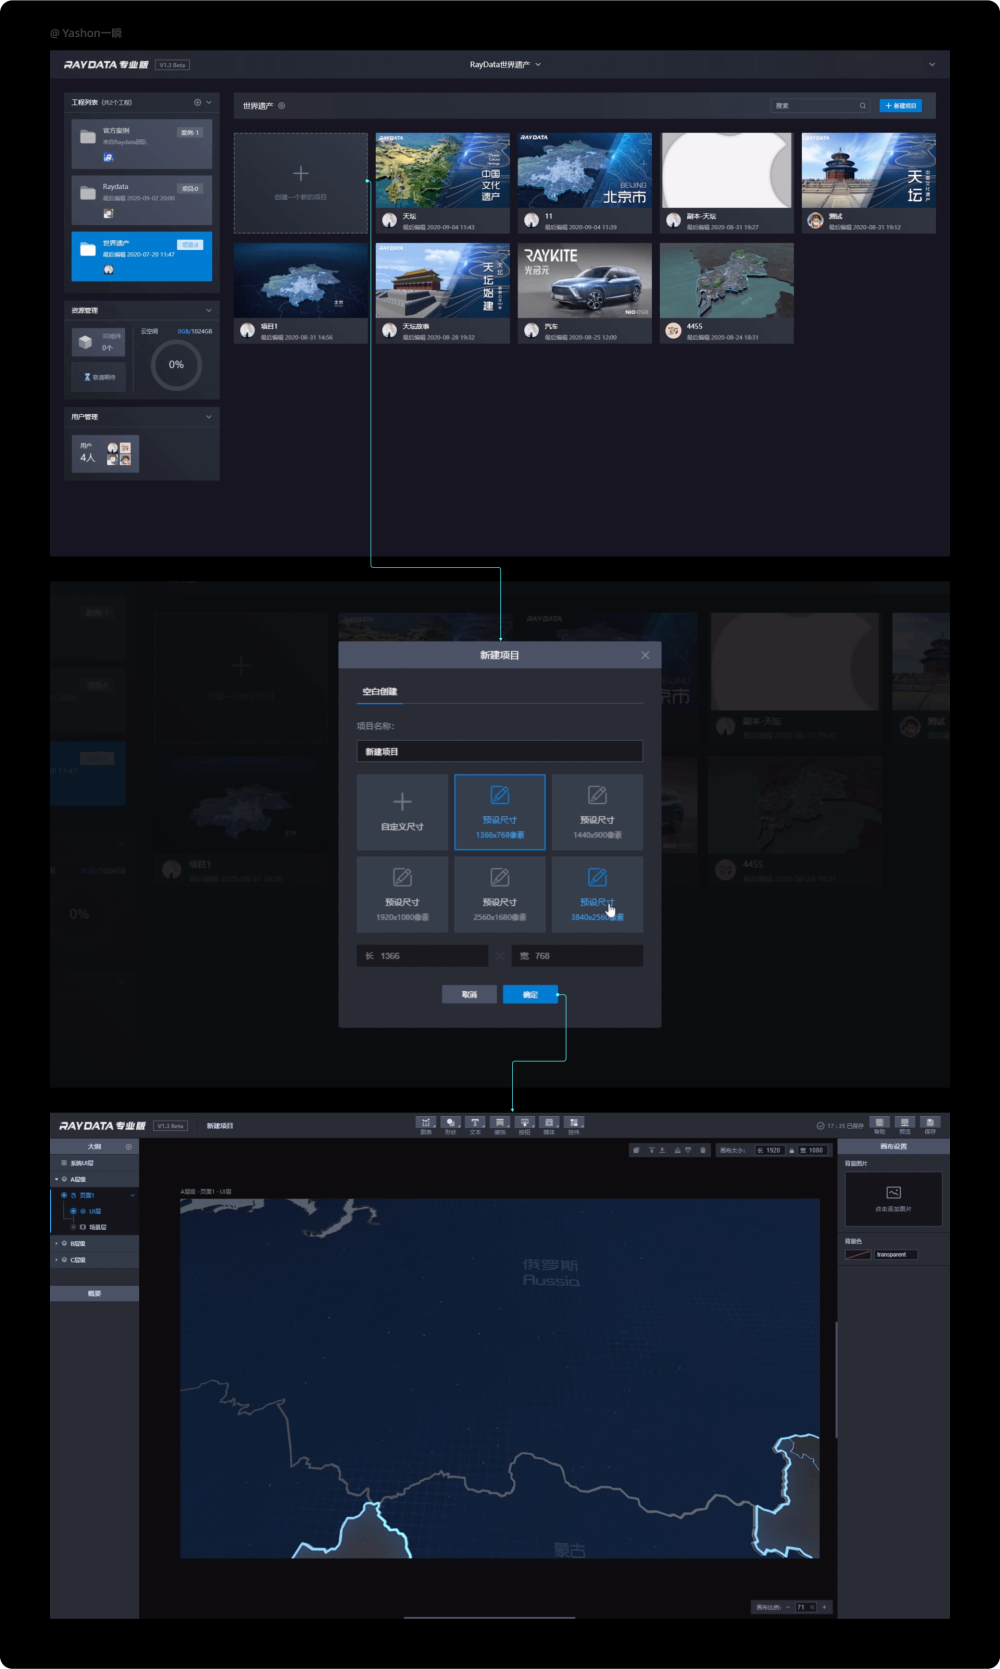1000x1669 pixels.
Task: Open the chevron on 页面1 row
Action: [132, 1195]
